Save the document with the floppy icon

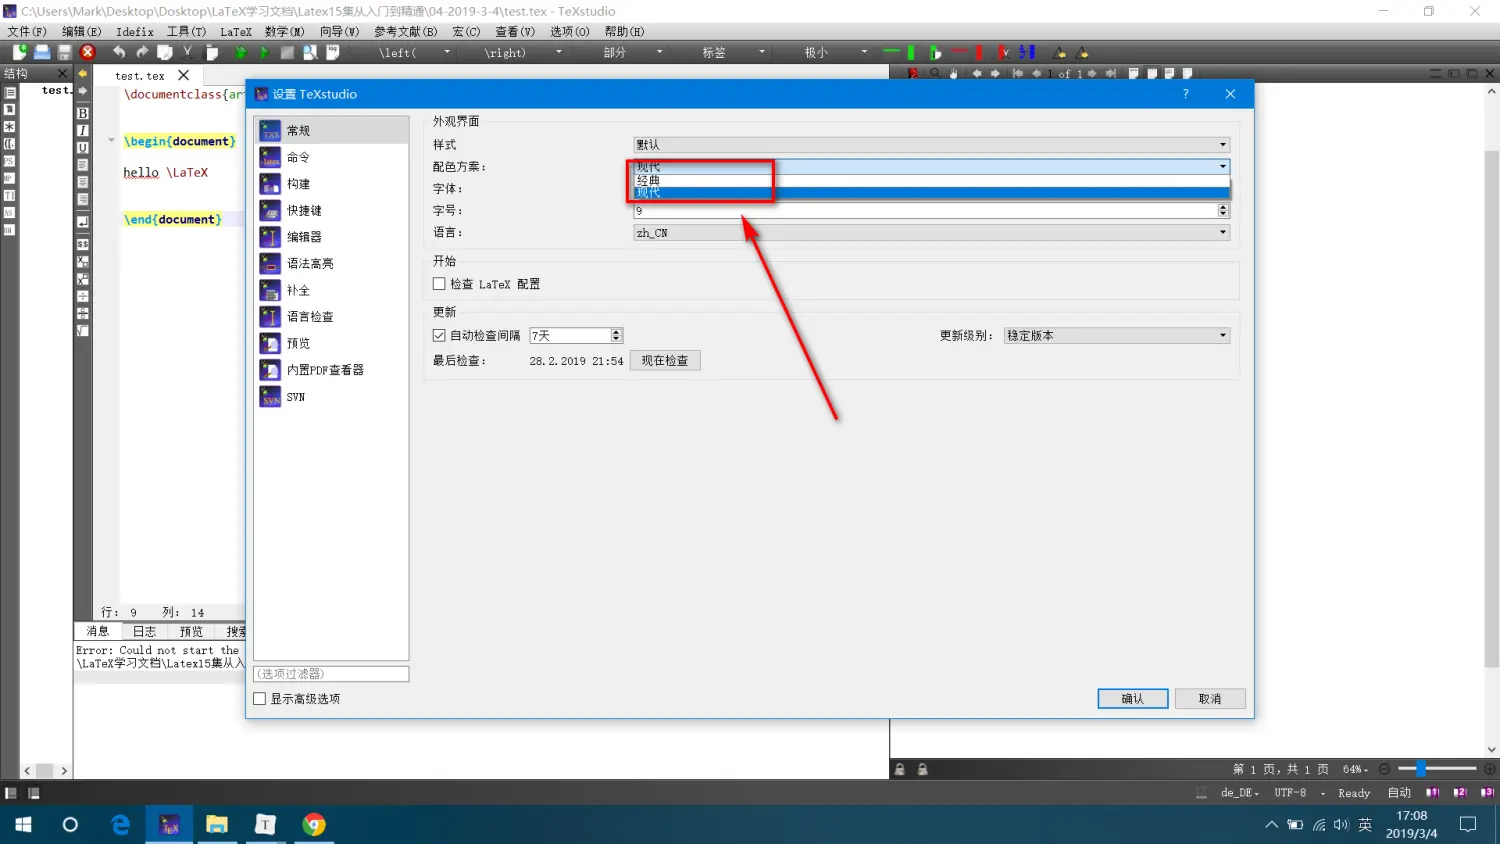(65, 52)
